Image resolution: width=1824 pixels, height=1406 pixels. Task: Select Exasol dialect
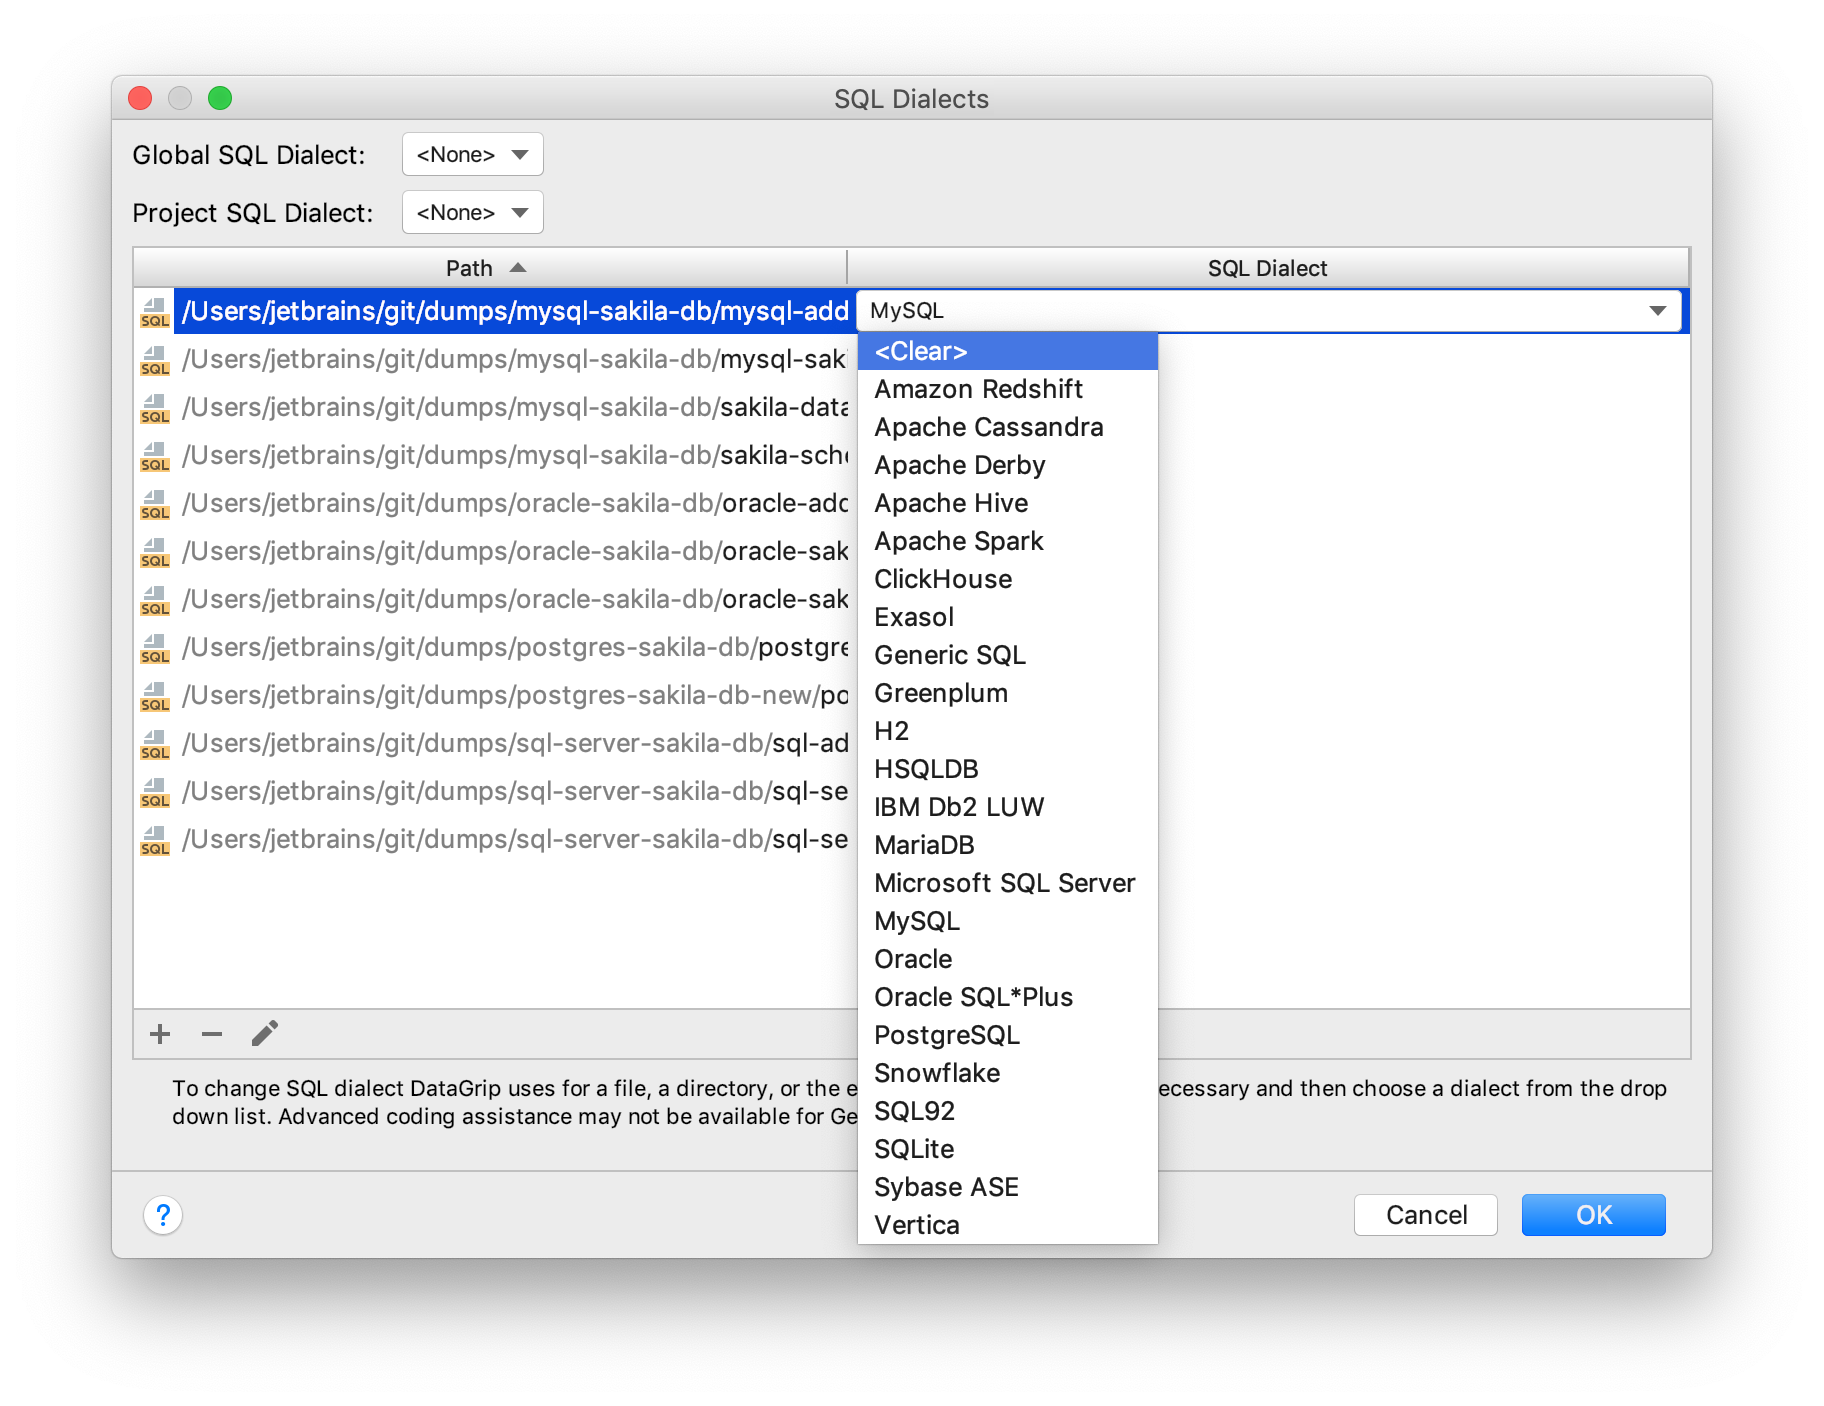[x=1008, y=617]
